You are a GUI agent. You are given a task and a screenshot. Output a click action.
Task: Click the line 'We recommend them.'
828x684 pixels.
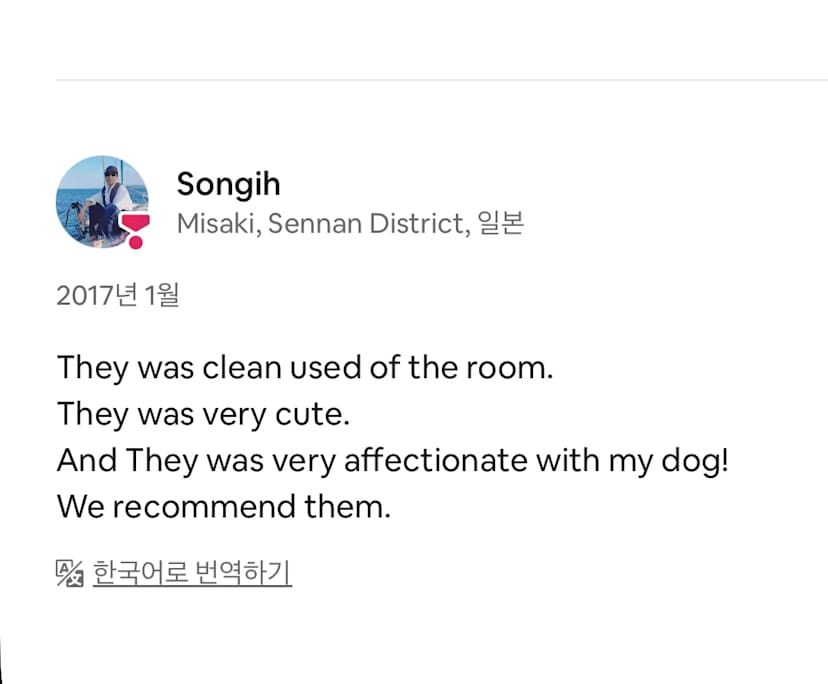coord(223,507)
